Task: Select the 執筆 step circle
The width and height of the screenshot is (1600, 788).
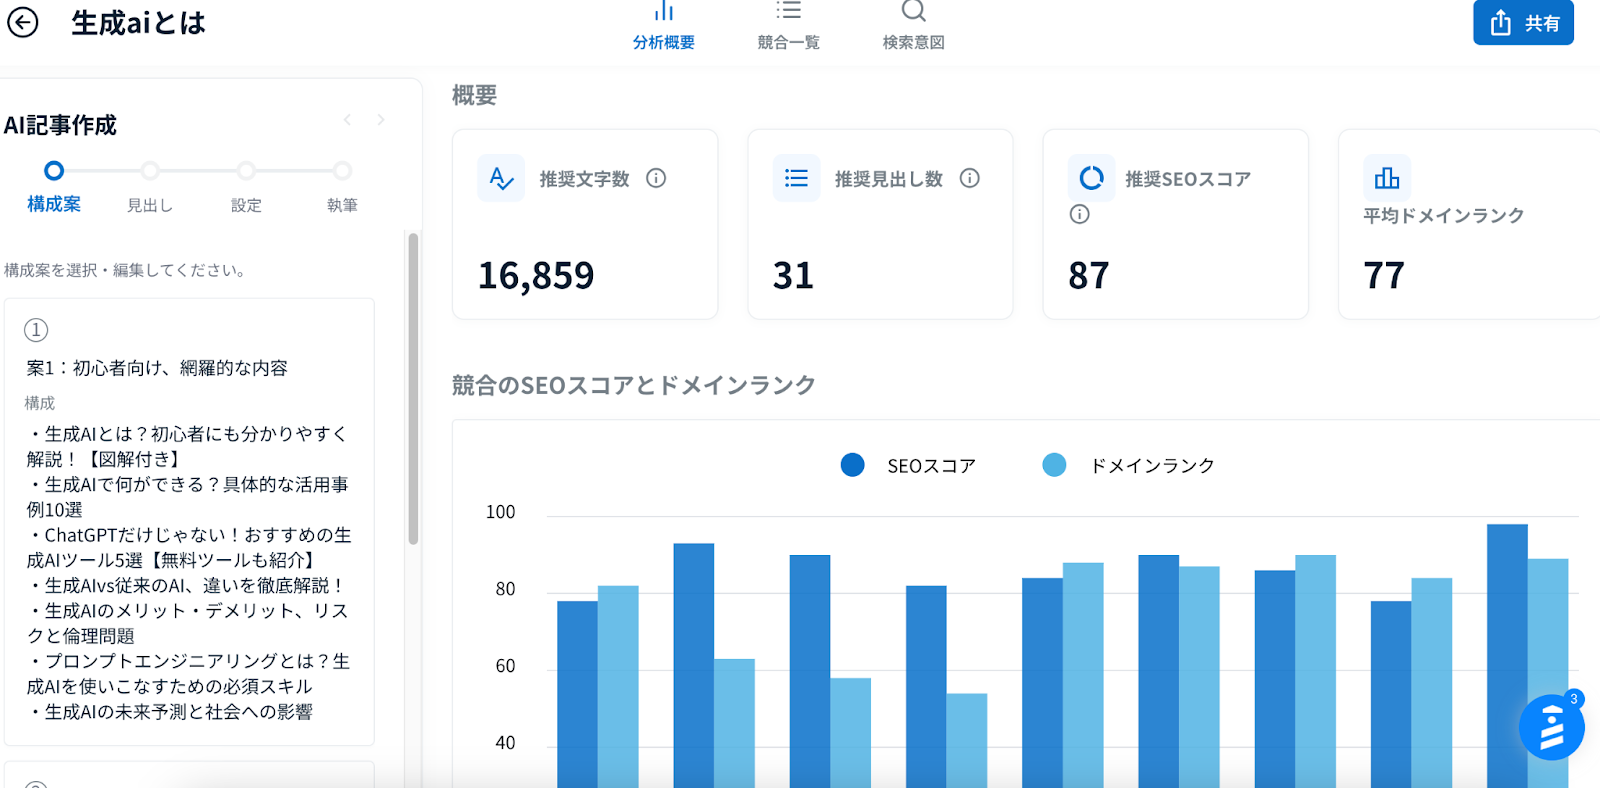Action: (x=342, y=171)
